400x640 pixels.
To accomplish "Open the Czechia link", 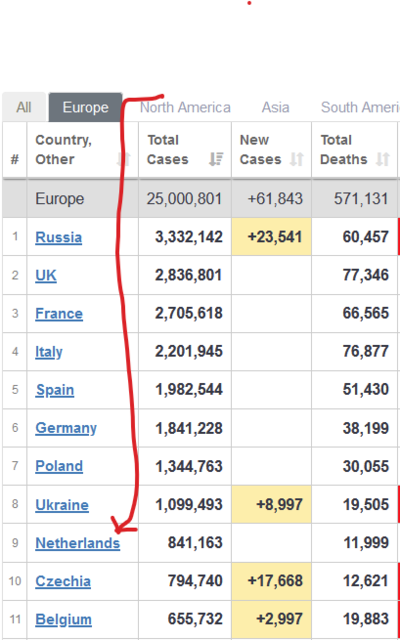I will coord(63,581).
